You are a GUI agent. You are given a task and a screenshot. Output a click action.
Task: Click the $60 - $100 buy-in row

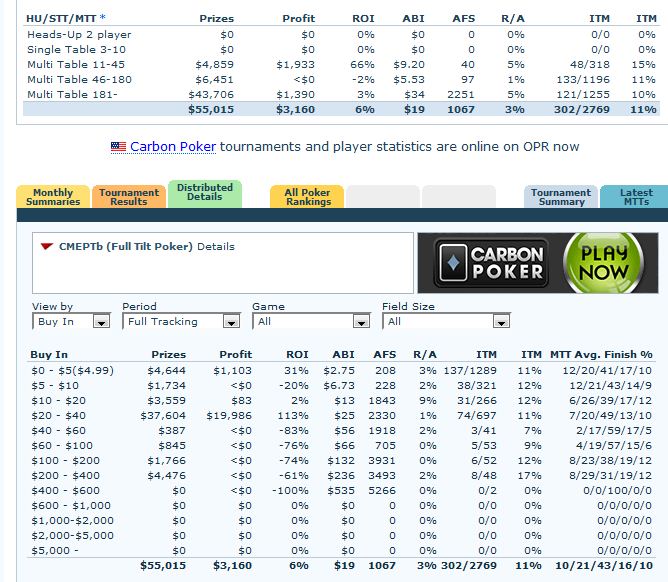341,445
